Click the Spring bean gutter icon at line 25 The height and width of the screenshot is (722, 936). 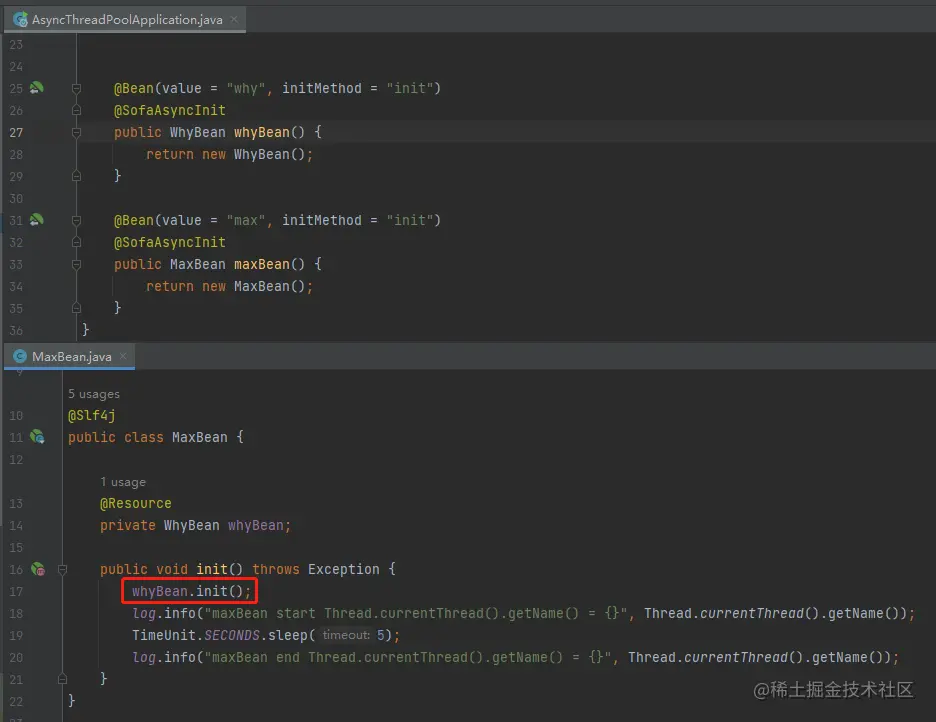tap(36, 88)
